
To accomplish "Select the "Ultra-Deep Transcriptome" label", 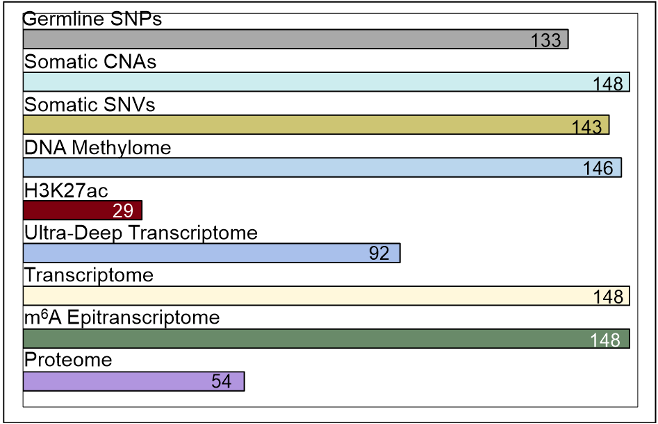I will (140, 233).
